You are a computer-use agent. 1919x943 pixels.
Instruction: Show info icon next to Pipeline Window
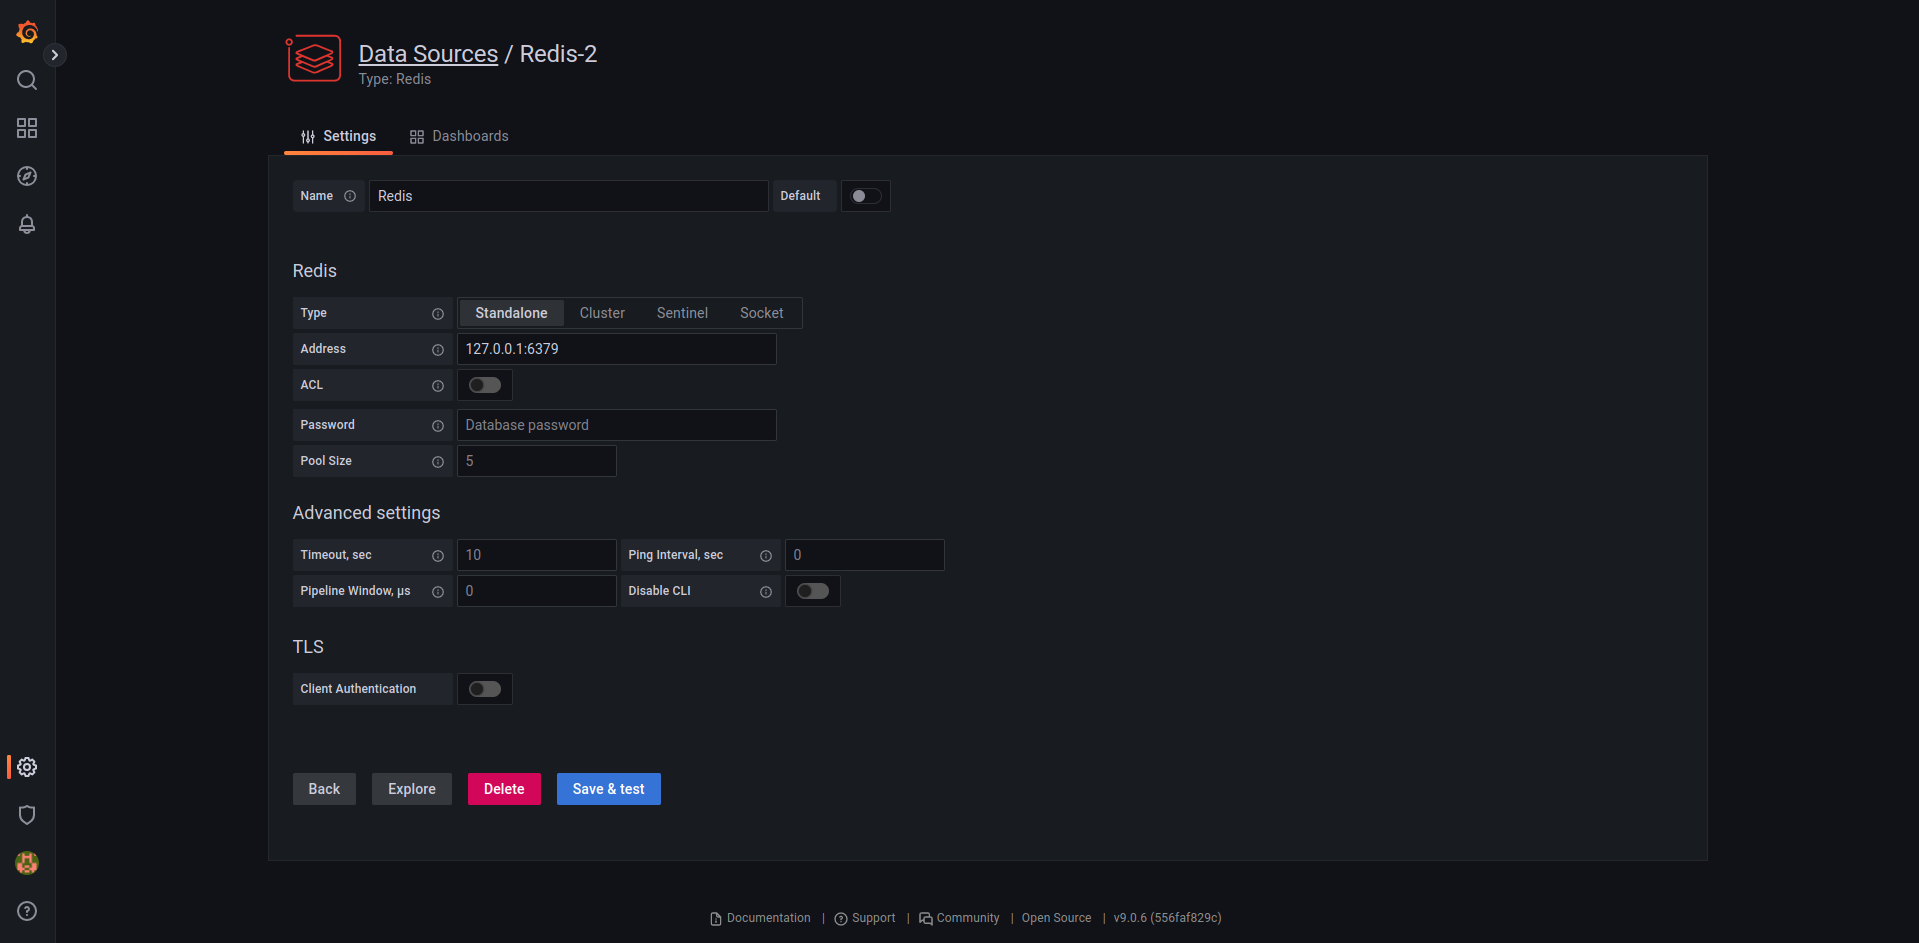(x=438, y=592)
